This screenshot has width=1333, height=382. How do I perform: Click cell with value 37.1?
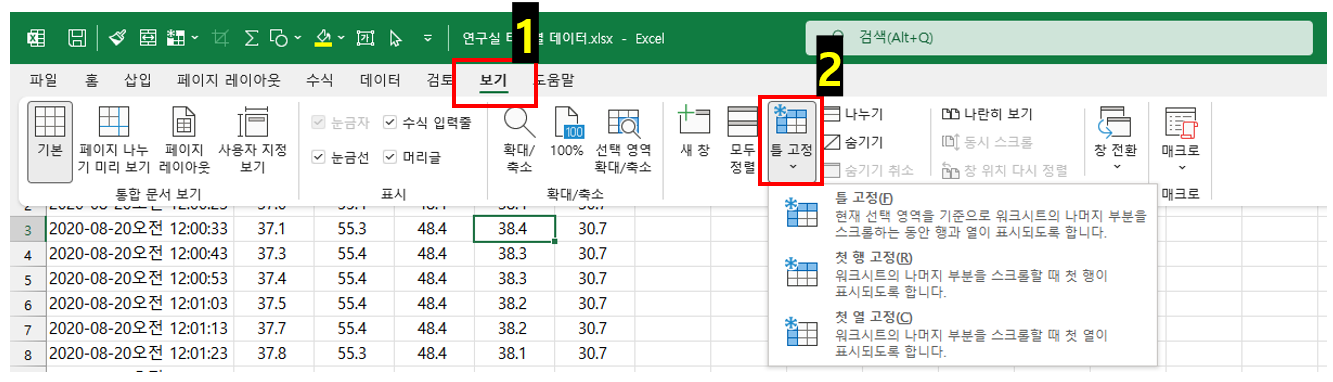[x=273, y=229]
